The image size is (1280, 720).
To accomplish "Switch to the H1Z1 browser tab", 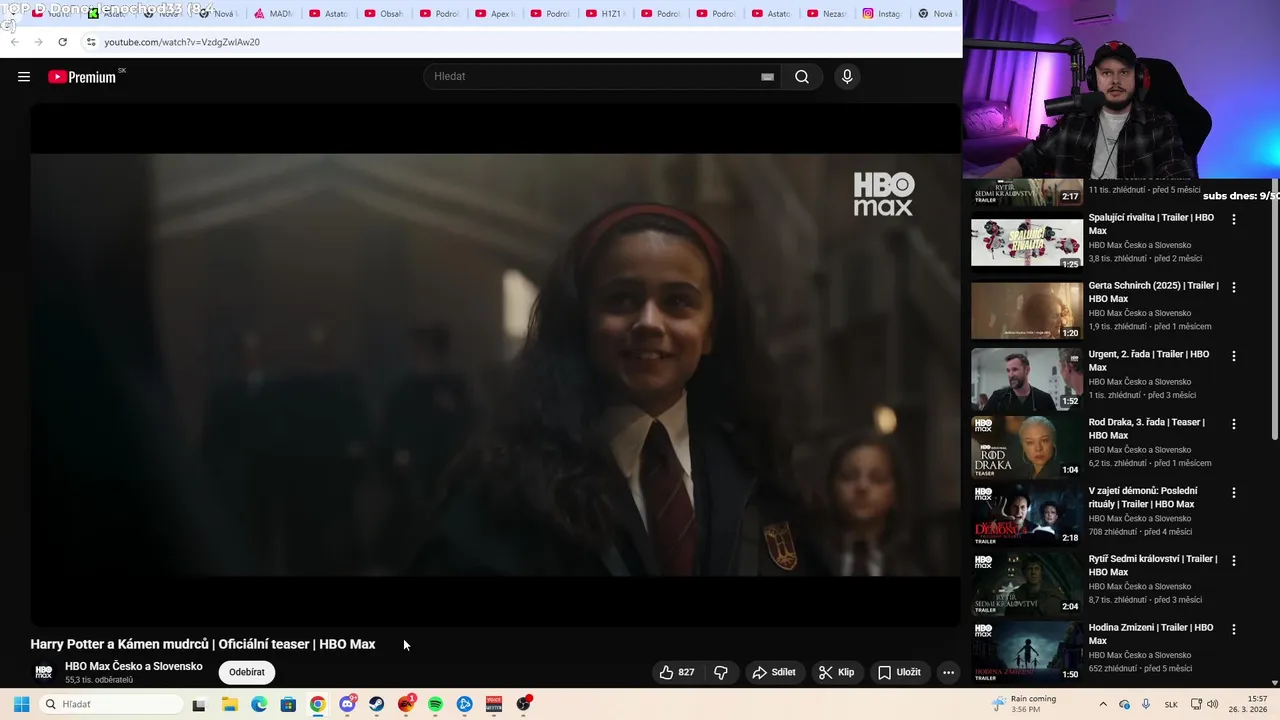I will pyautogui.click(x=605, y=14).
